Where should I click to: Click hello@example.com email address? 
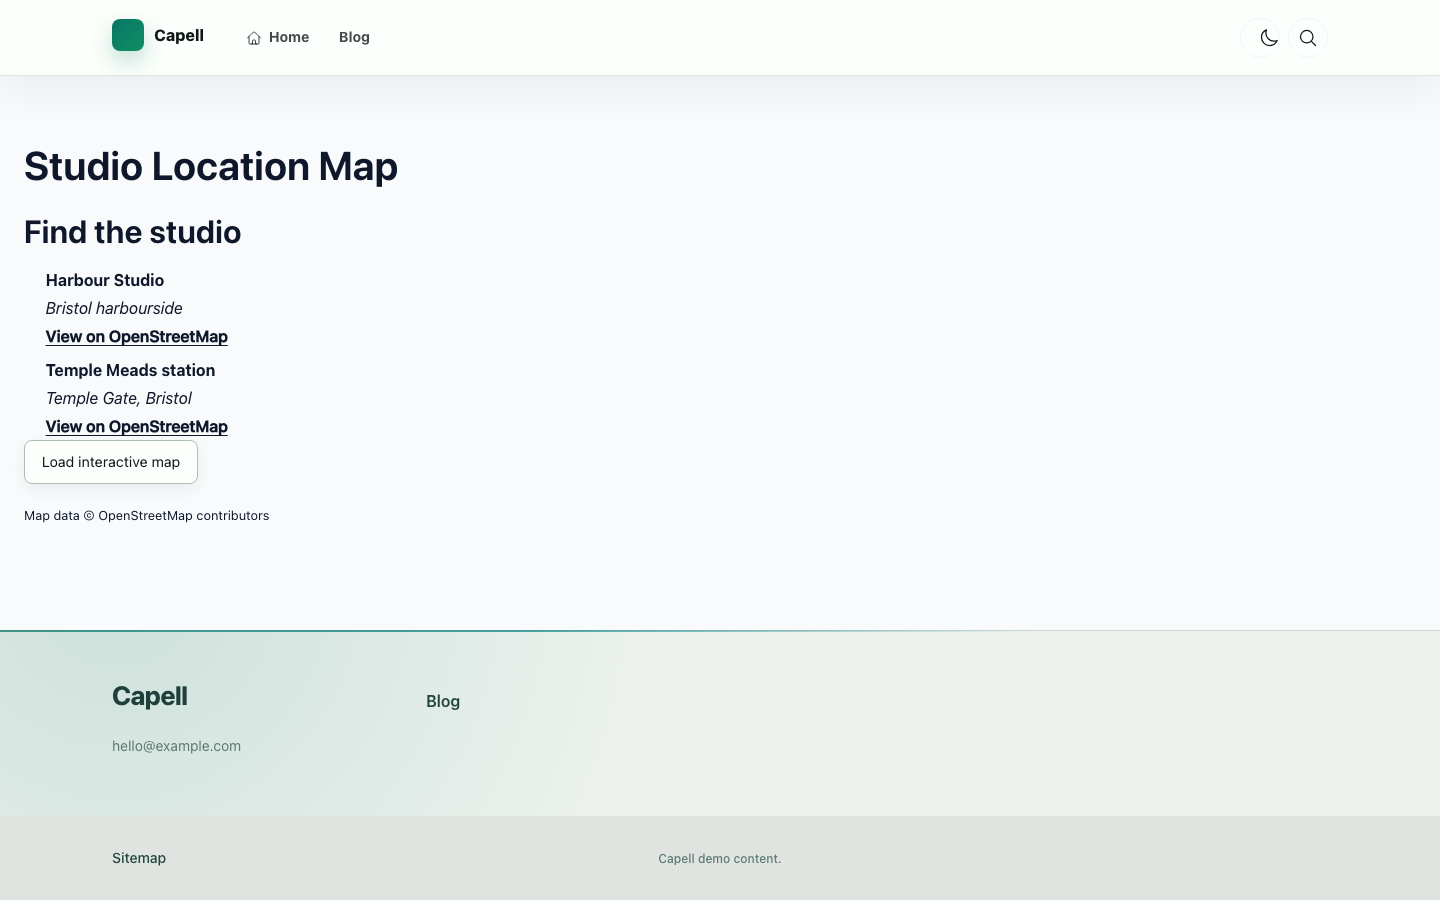176,746
